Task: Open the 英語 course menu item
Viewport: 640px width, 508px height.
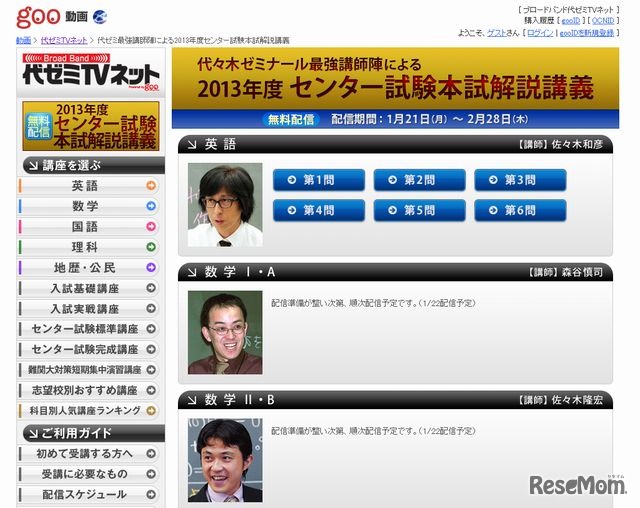Action: tap(89, 186)
